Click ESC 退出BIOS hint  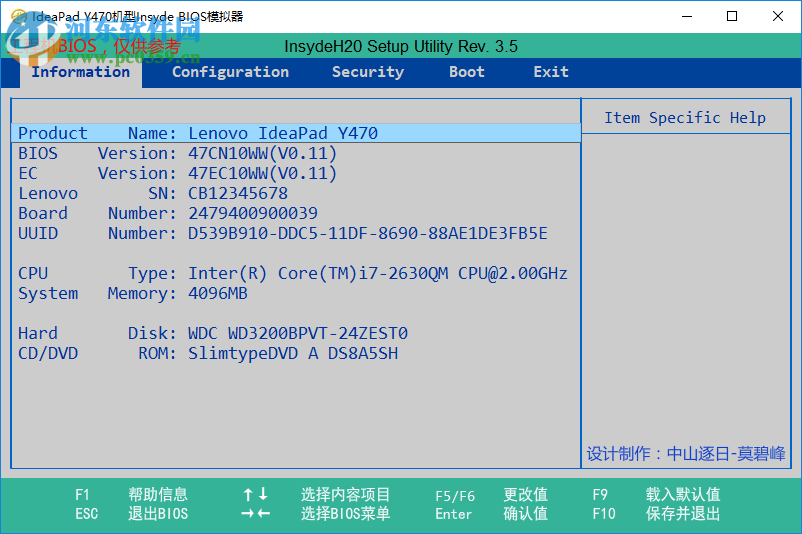[131, 514]
